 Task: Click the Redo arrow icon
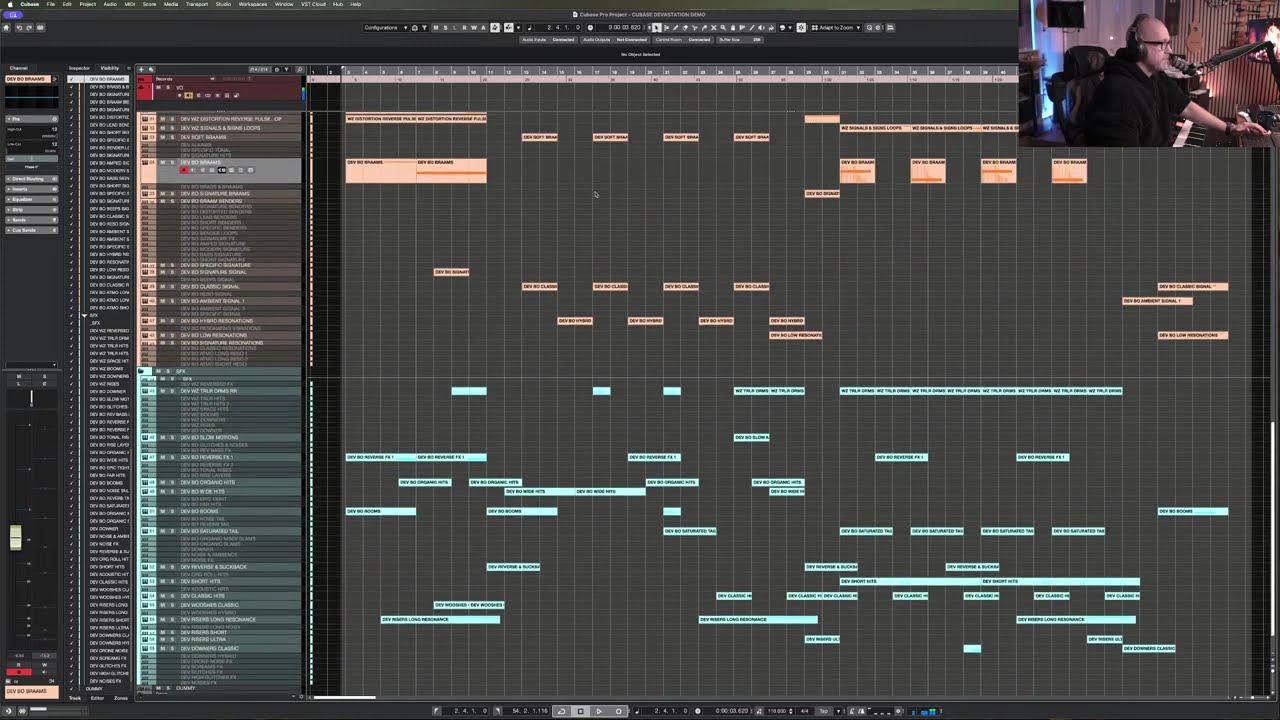[27, 27]
